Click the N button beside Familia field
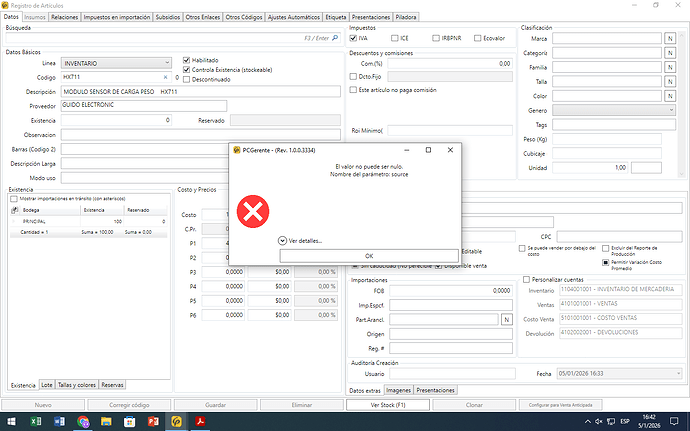The height and width of the screenshot is (431, 690). click(670, 66)
